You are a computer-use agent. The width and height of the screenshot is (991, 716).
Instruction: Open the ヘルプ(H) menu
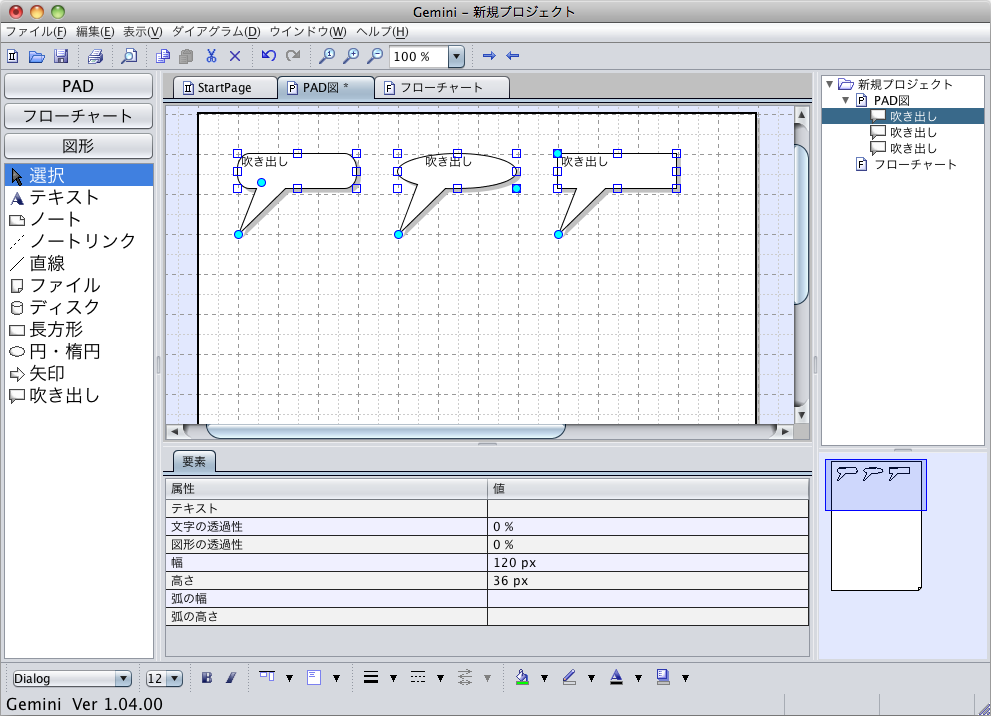(x=382, y=32)
